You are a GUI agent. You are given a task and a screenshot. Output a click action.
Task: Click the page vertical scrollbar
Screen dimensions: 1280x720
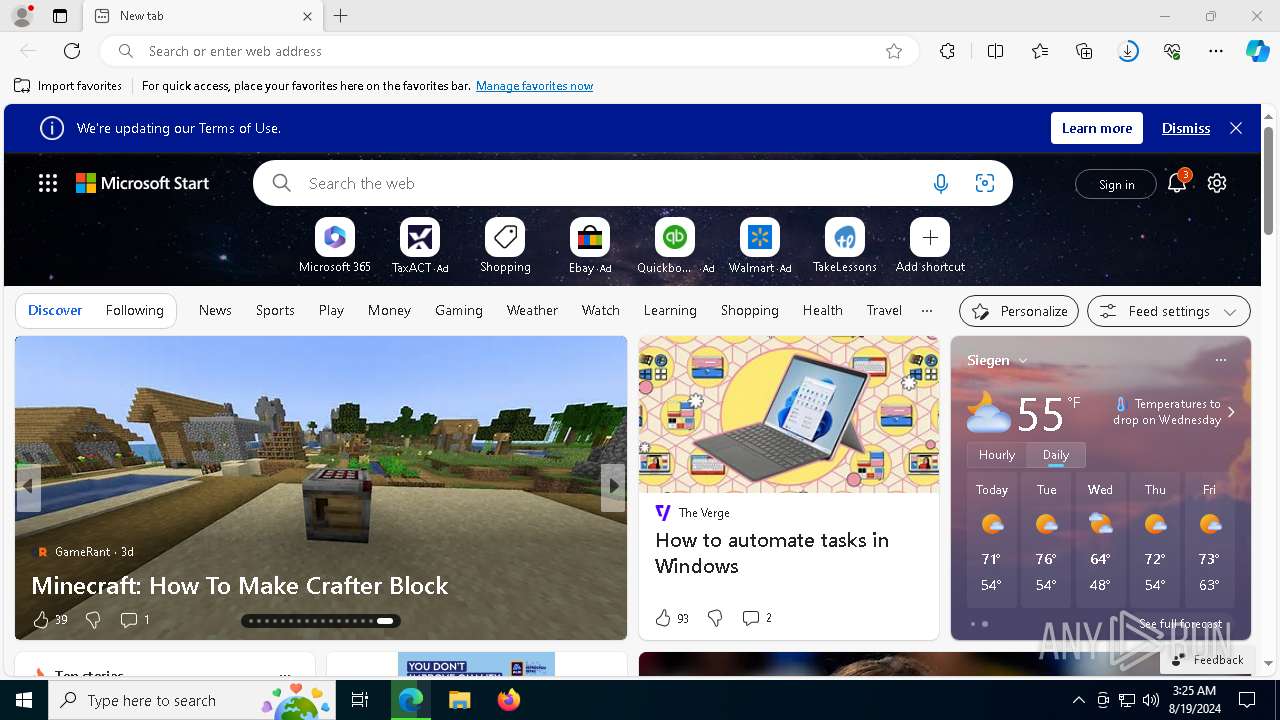[x=1268, y=180]
